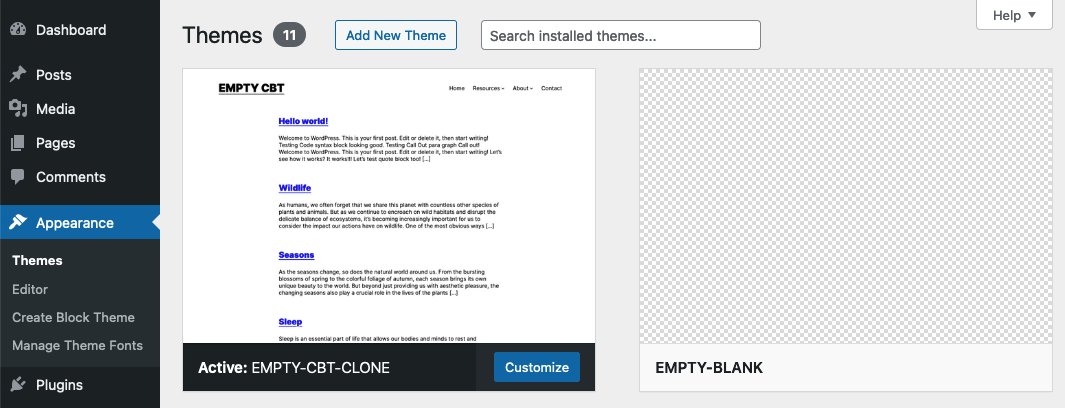1065x408 pixels.
Task: Select the EMPTY-BLANK theme thumbnail
Action: [846, 206]
